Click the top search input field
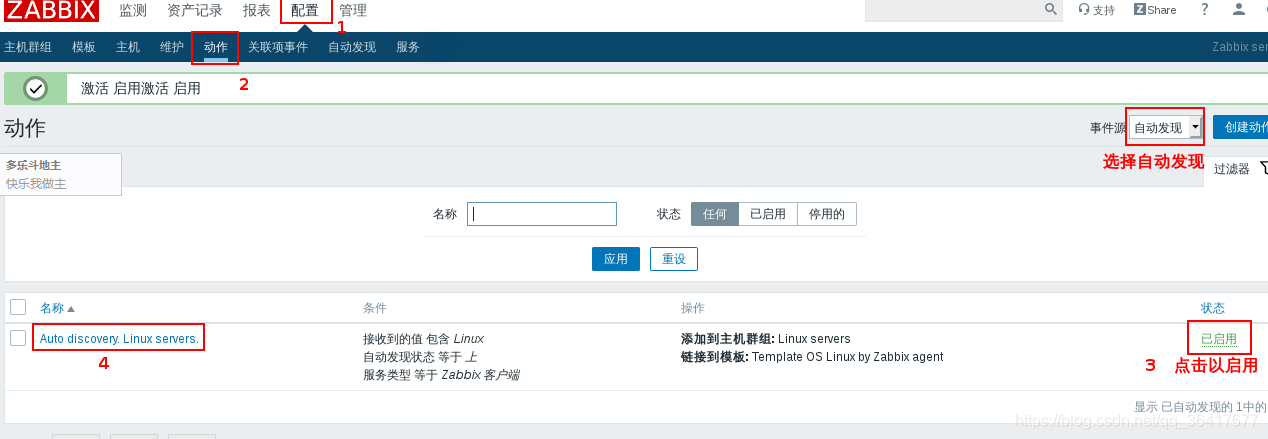This screenshot has height=439, width=1268. coord(953,10)
